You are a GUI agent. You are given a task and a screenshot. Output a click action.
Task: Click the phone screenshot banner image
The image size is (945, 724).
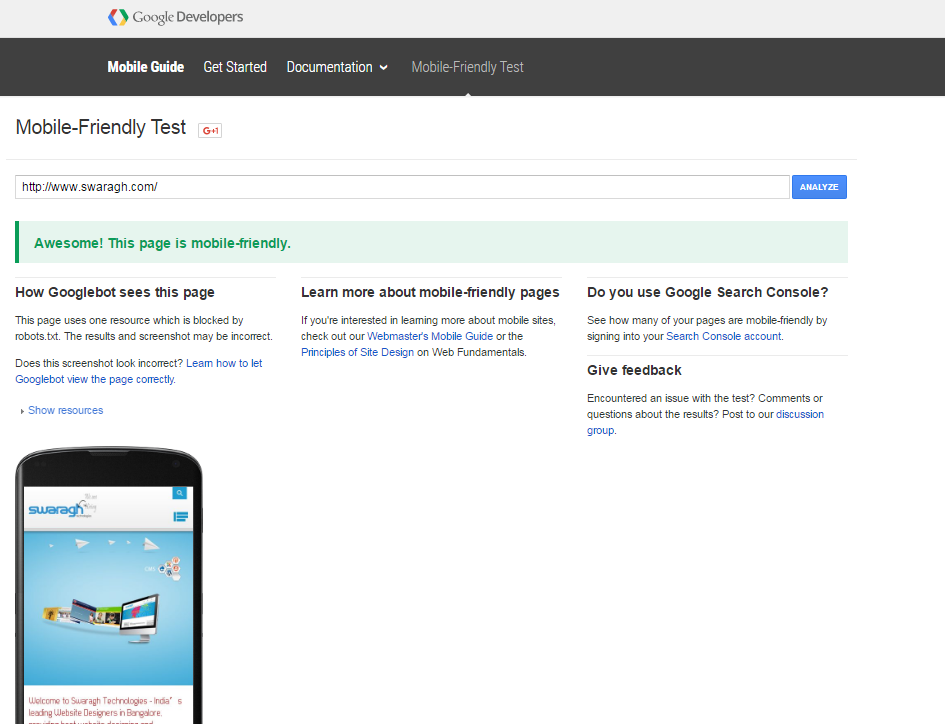tap(108, 608)
